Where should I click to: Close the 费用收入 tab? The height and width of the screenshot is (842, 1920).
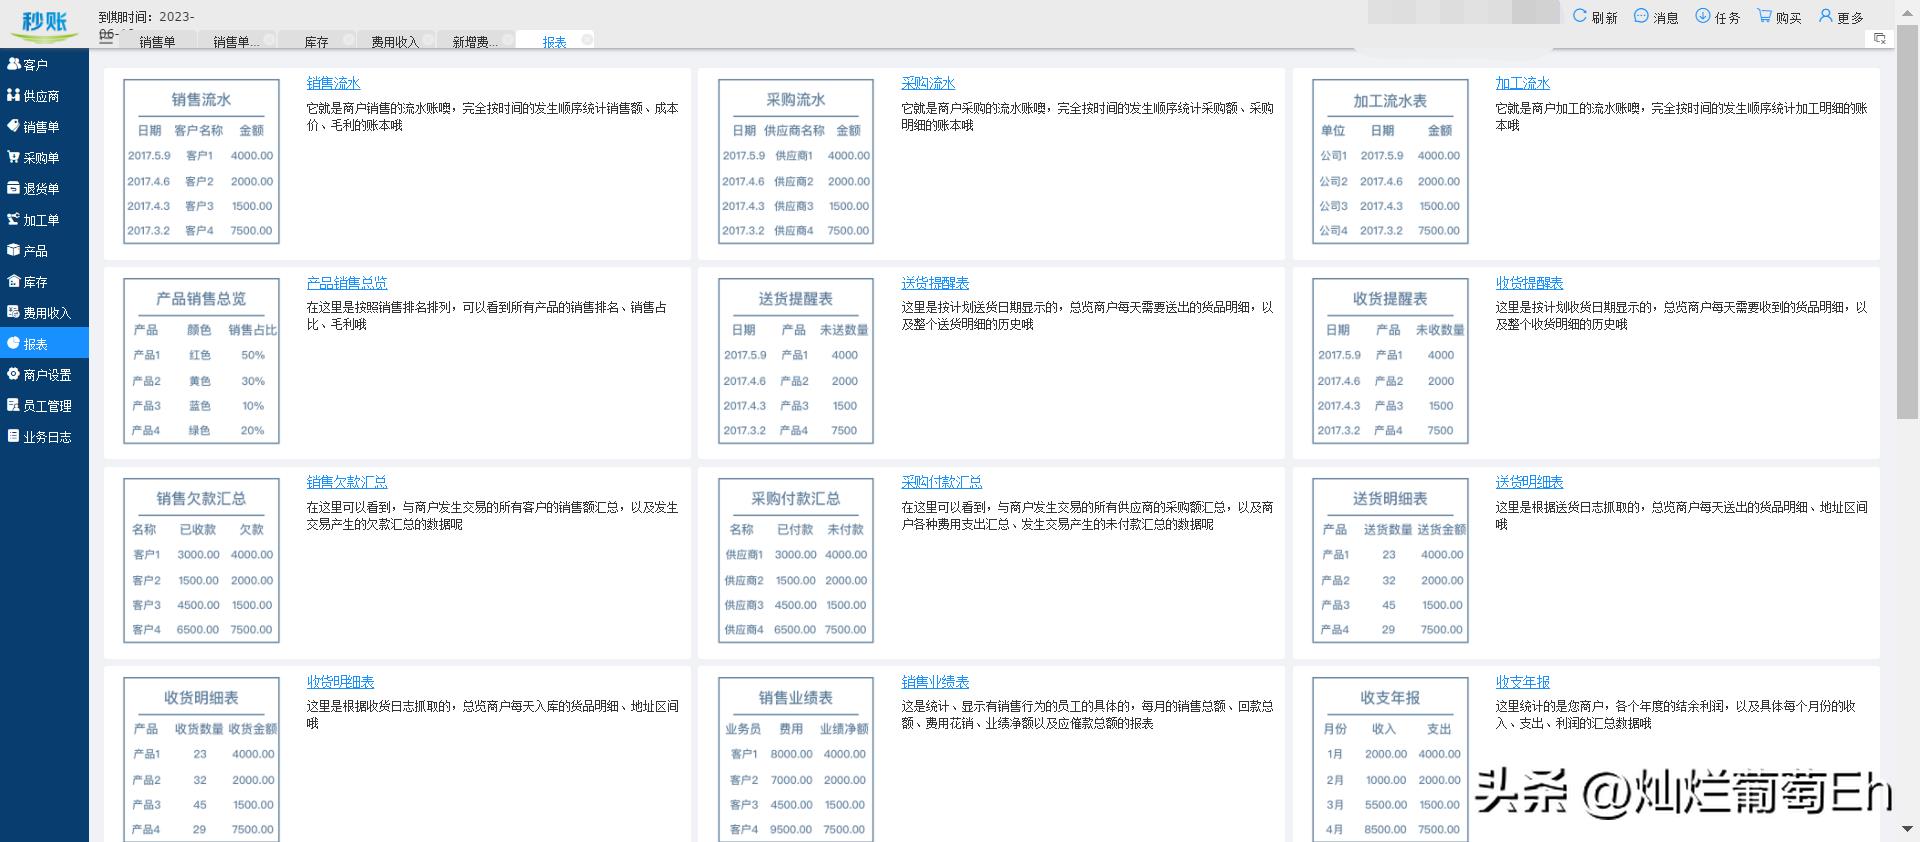[428, 39]
